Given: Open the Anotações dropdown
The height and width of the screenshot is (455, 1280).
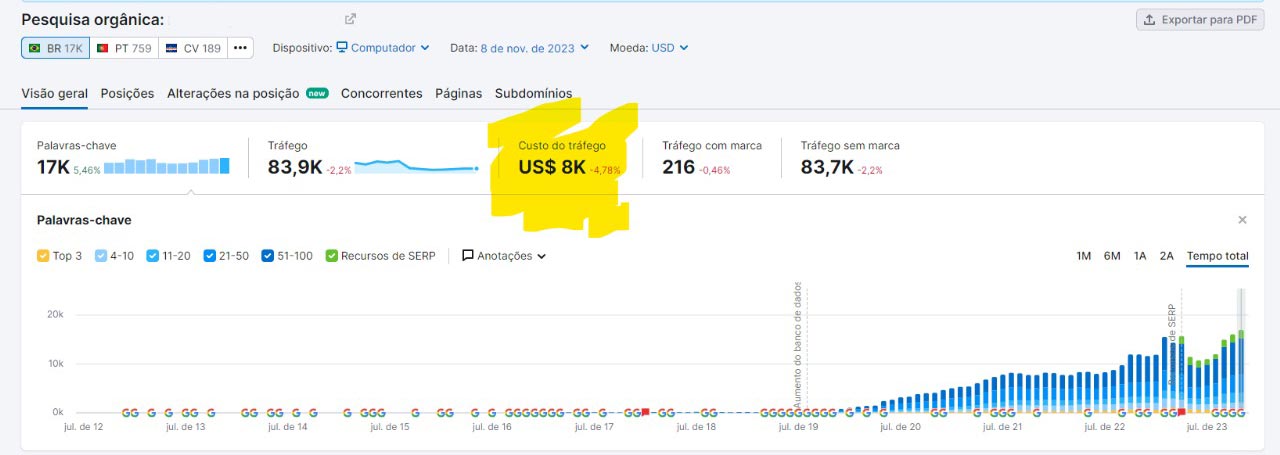Looking at the screenshot, I should point(504,256).
